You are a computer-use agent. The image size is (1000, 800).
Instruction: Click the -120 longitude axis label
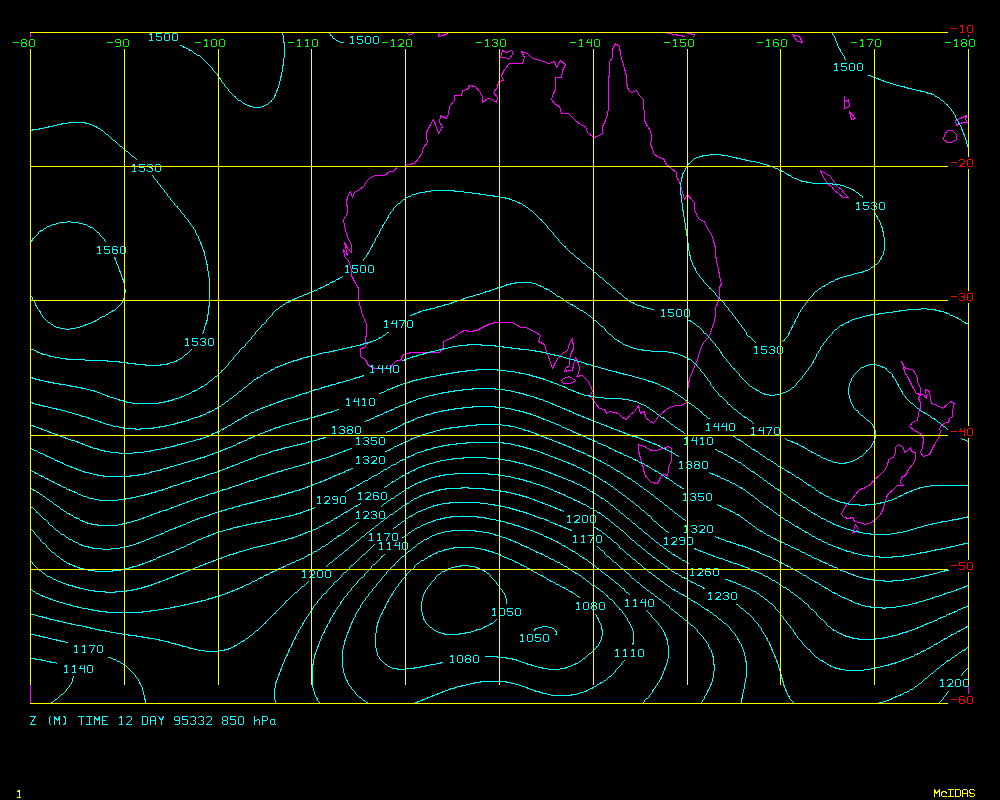point(399,43)
